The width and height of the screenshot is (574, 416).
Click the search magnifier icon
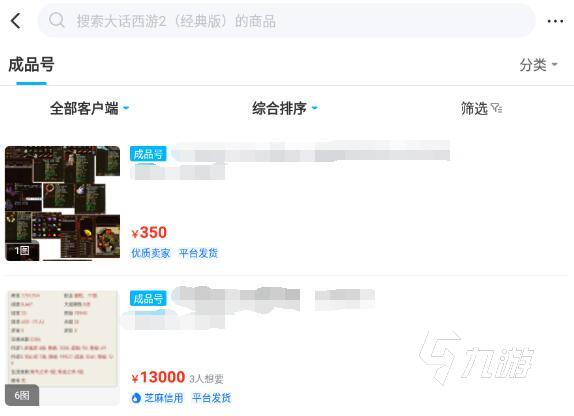[x=57, y=20]
